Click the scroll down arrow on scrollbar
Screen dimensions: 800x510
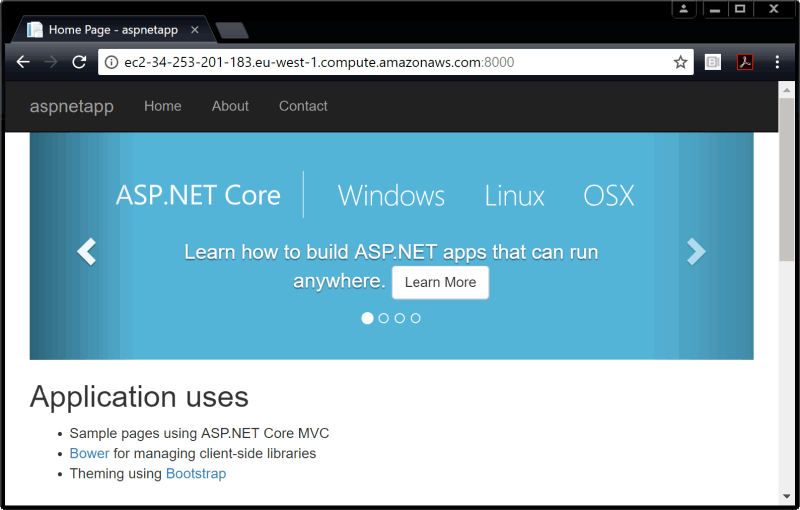[x=786, y=496]
